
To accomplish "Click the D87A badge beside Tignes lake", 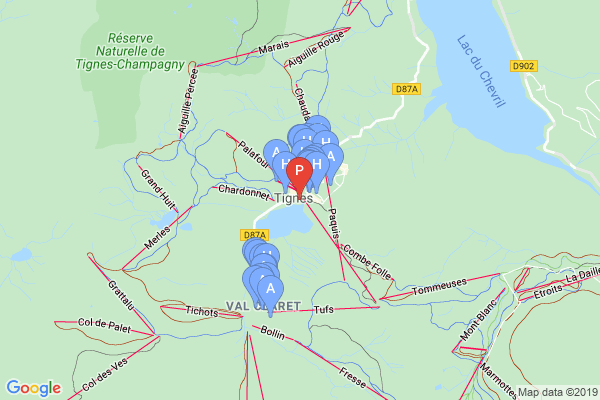I will [254, 235].
